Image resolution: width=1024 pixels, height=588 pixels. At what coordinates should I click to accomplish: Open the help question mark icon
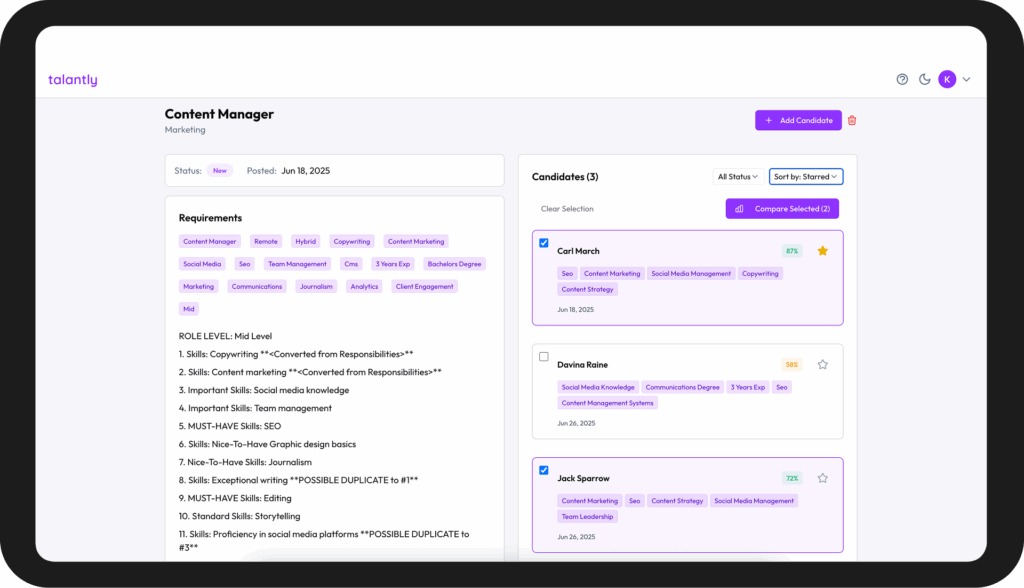902,80
